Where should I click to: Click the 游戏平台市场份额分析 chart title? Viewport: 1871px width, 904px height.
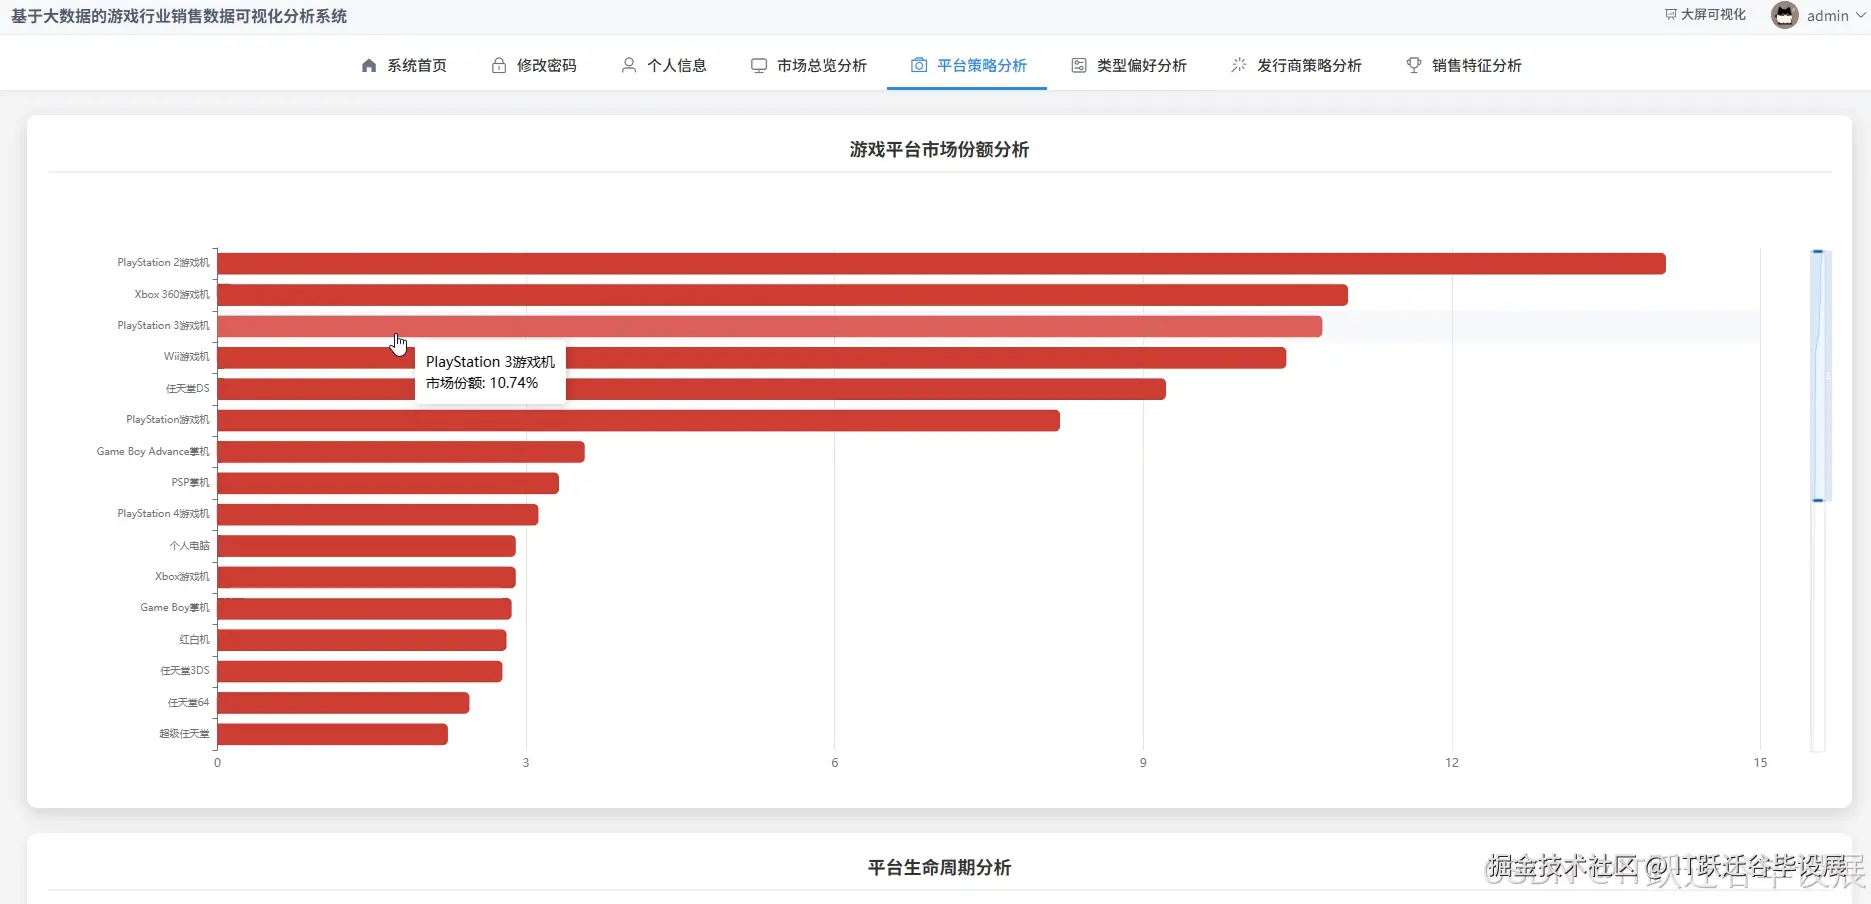pos(939,150)
